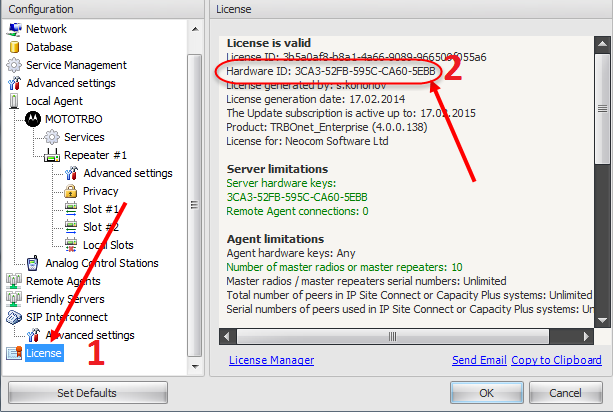Click the Send Email link
Screen dimensions: 613x412
coord(478,360)
